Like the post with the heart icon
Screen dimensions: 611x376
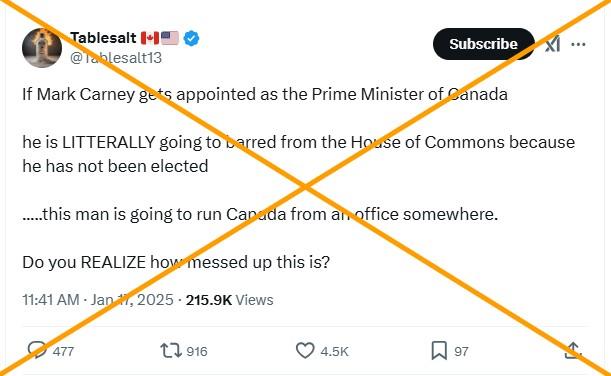[x=305, y=350]
